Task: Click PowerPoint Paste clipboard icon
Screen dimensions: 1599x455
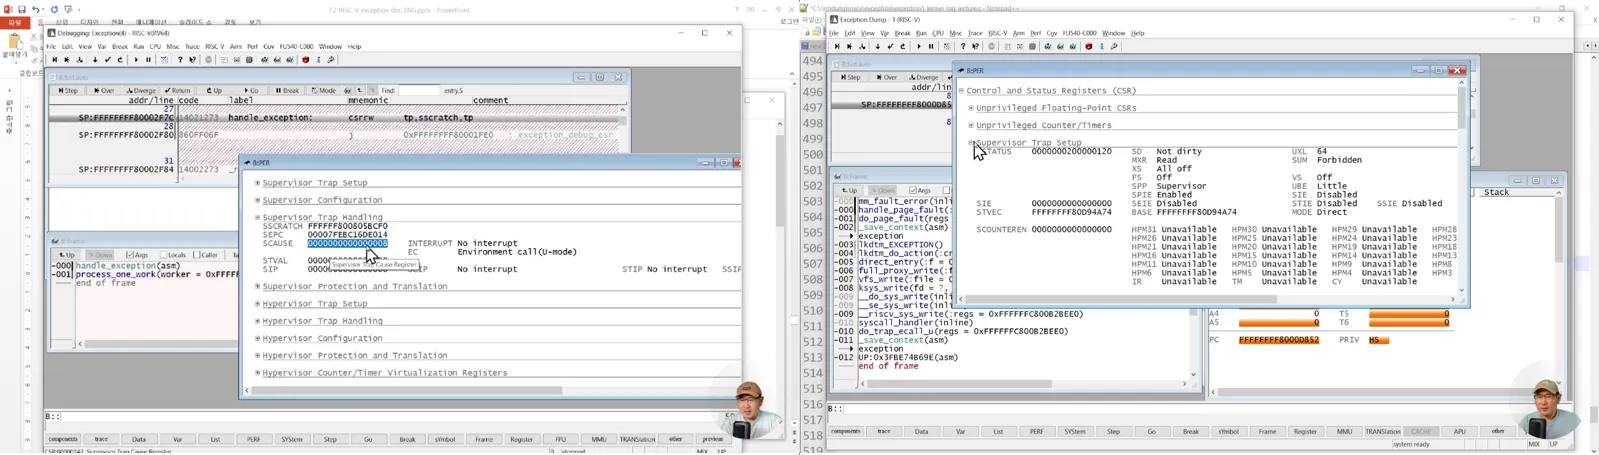Action: (x=14, y=42)
